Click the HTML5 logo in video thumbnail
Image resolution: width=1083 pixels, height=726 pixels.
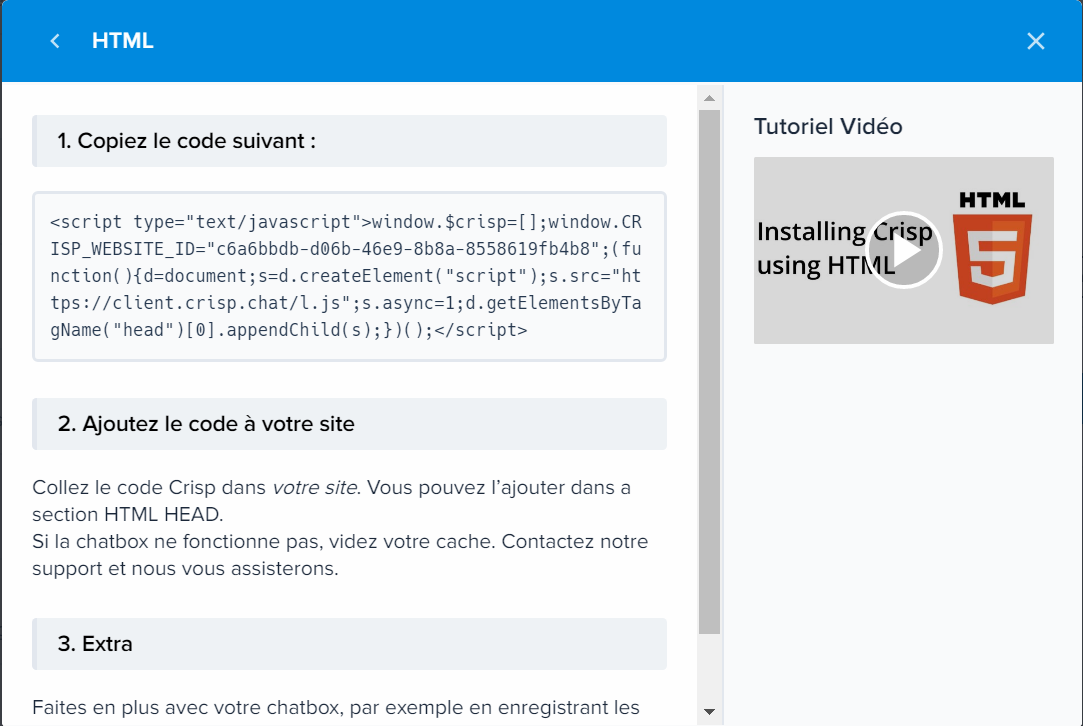(x=993, y=248)
